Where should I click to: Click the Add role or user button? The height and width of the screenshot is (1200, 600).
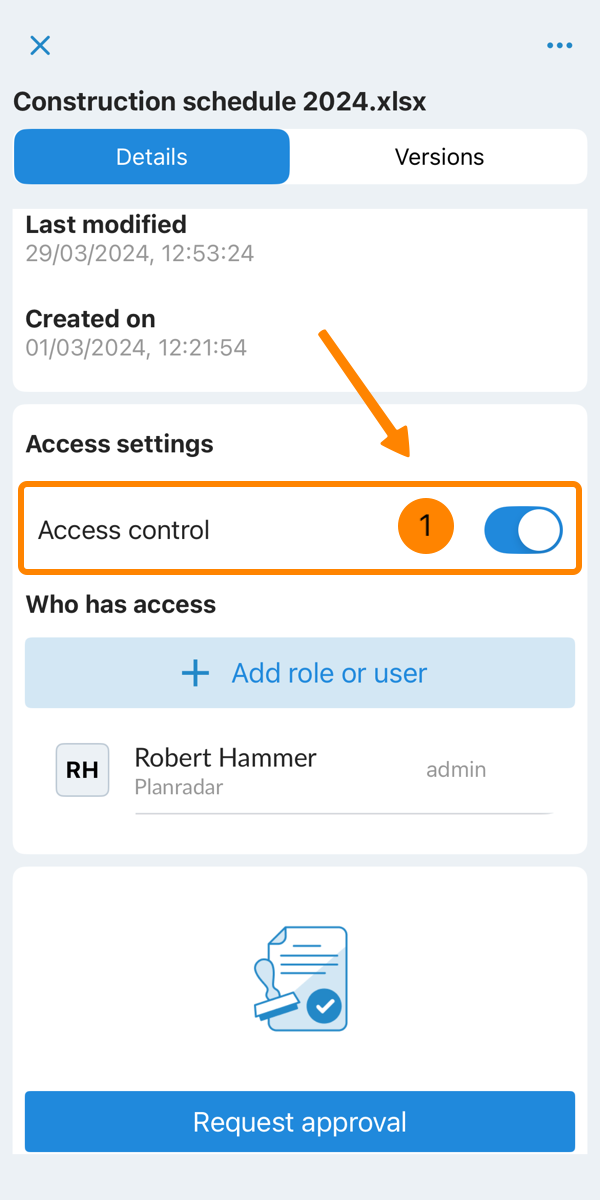(300, 673)
